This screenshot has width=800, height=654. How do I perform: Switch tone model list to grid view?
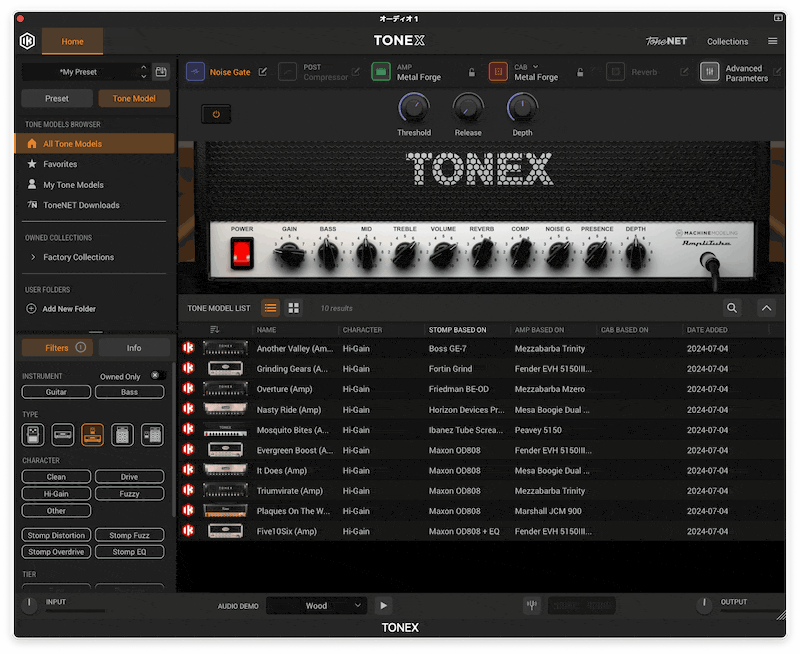pyautogui.click(x=293, y=308)
